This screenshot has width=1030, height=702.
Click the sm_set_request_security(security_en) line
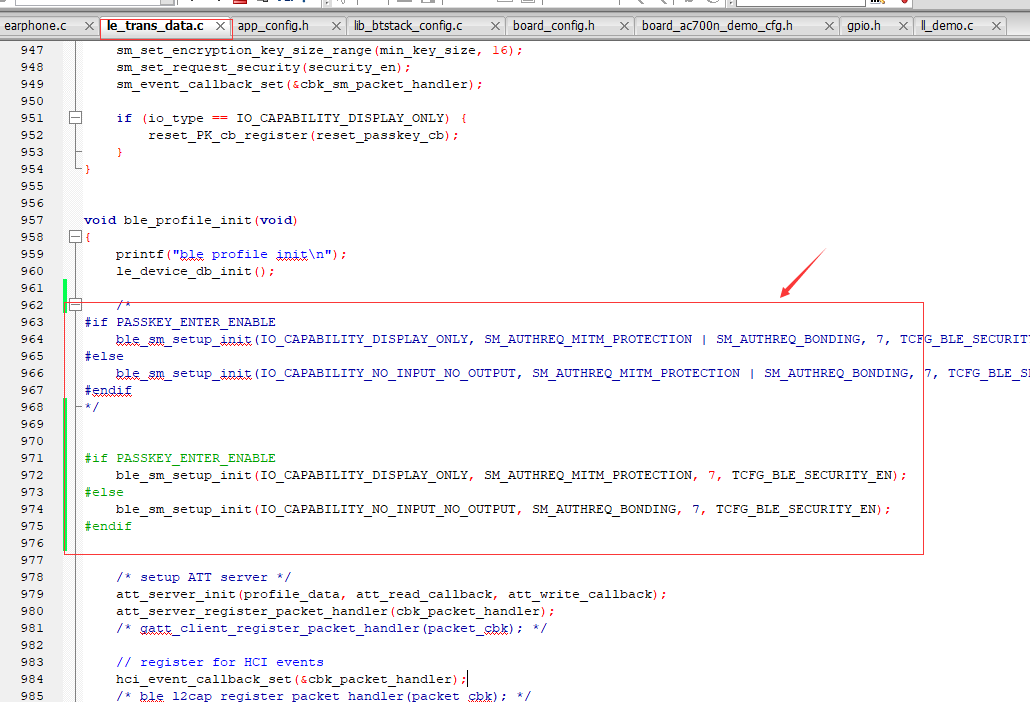click(x=263, y=67)
